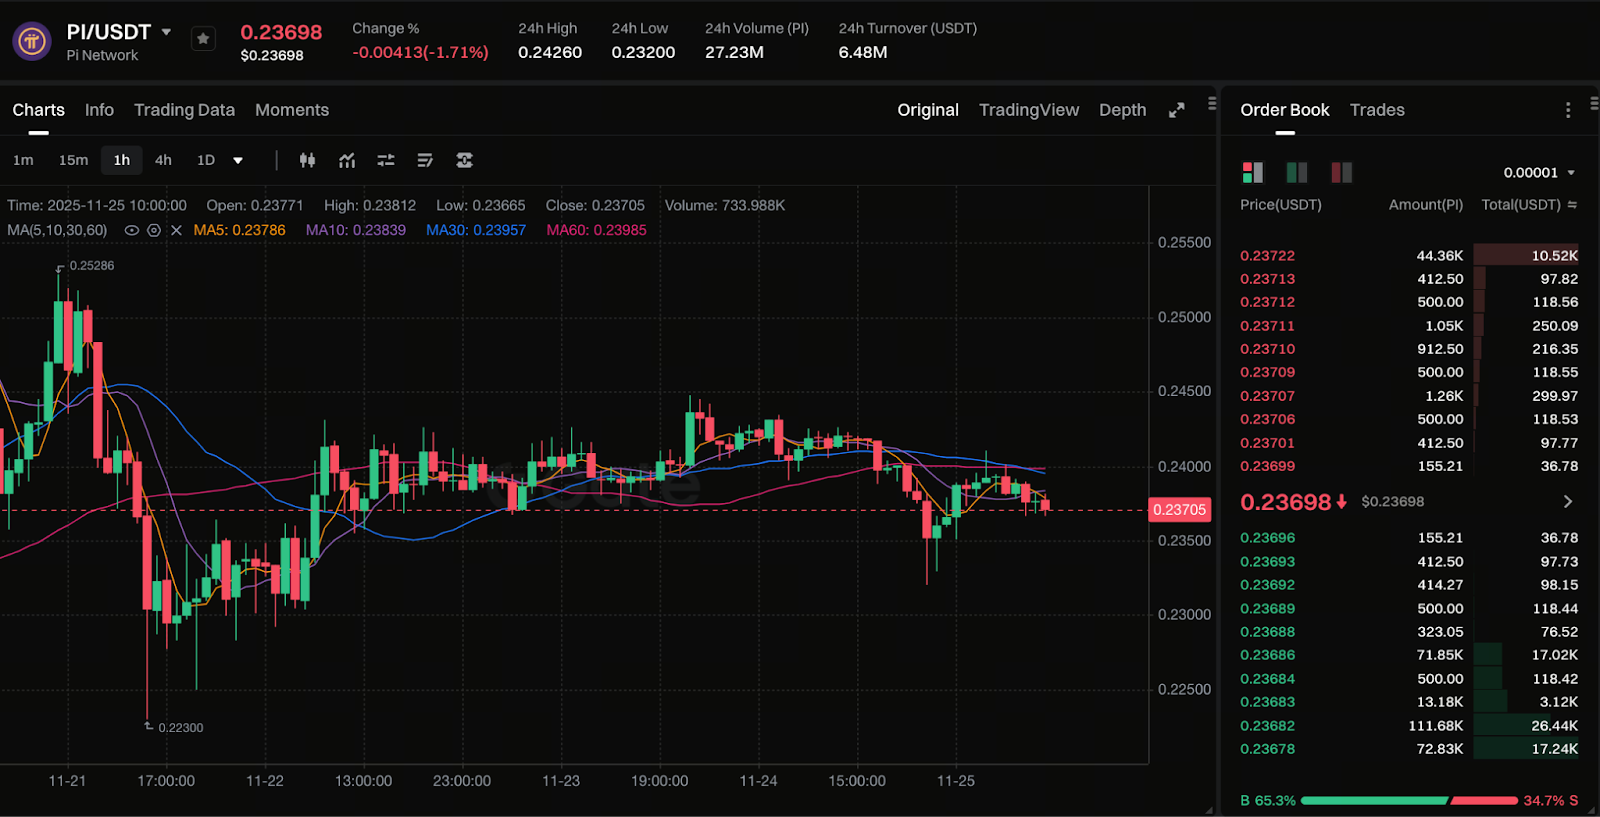The height and width of the screenshot is (817, 1600).
Task: Select the 1h chart interval
Action: click(122, 160)
